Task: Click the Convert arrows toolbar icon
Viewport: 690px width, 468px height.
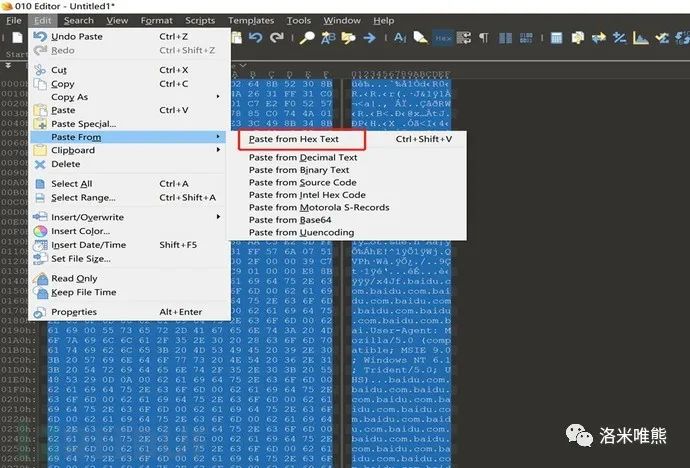Action: 598,38
